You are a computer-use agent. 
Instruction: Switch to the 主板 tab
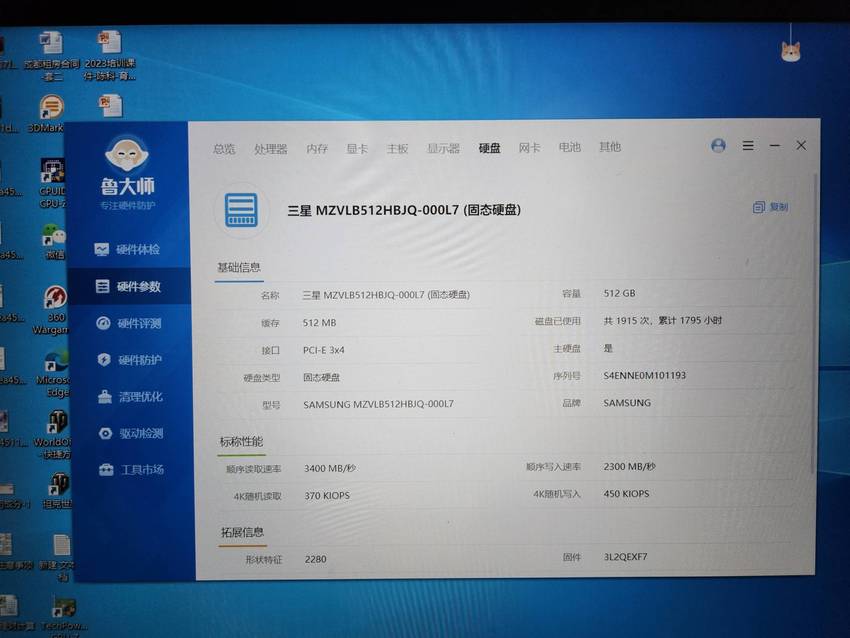pos(397,148)
